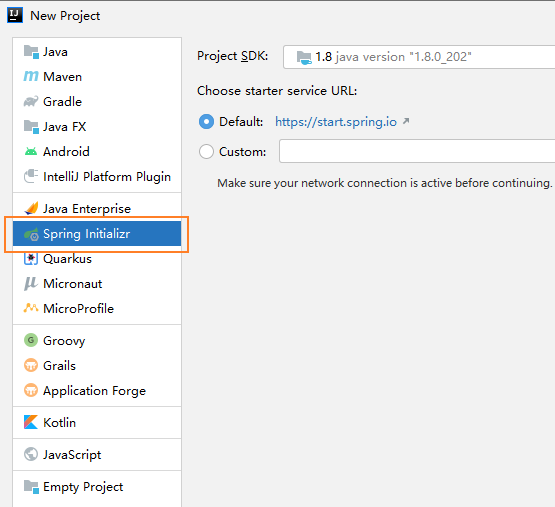The image size is (555, 507).
Task: Choose Java FX project type
Action: [97, 127]
